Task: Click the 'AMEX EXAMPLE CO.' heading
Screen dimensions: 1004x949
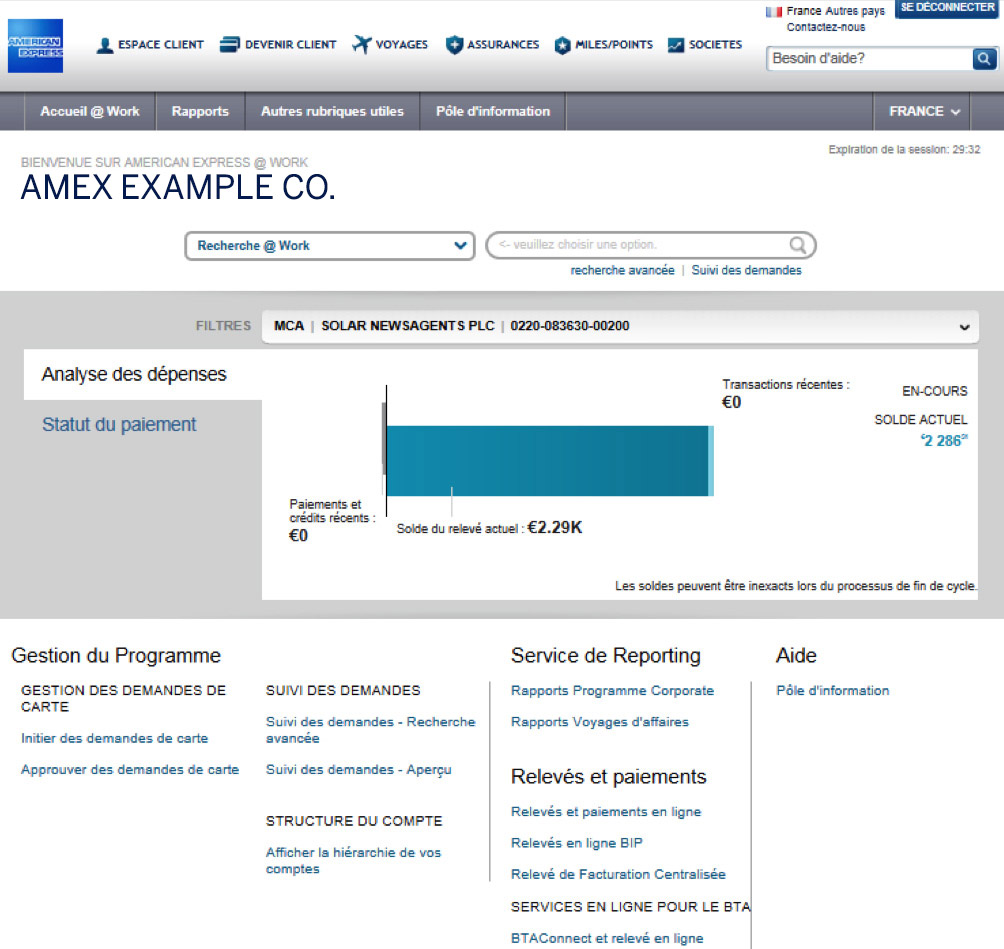Action: (178, 188)
